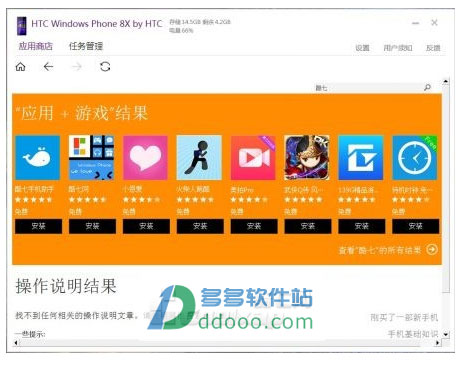Click the horizontal scrollbar left arrow
Image resolution: width=467 pixels, height=370 pixels.
16,342
